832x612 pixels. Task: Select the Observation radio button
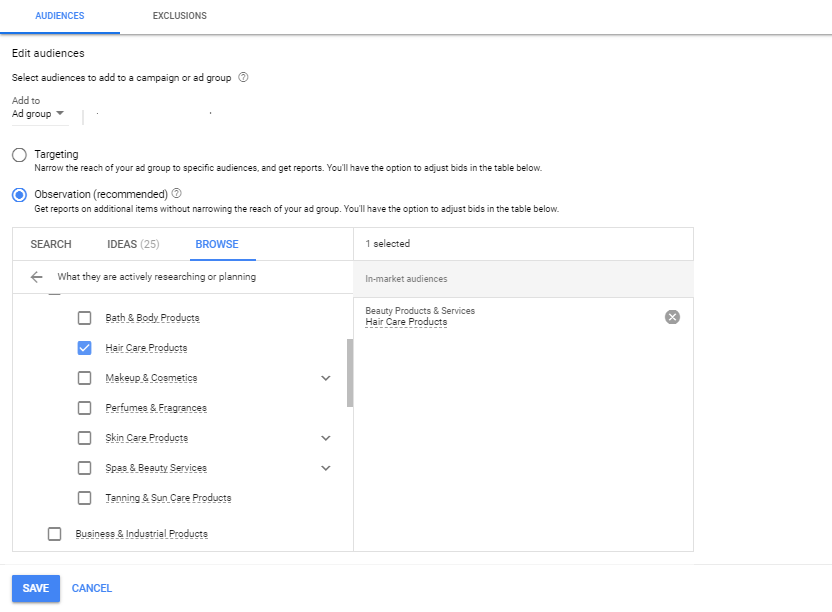tap(19, 195)
